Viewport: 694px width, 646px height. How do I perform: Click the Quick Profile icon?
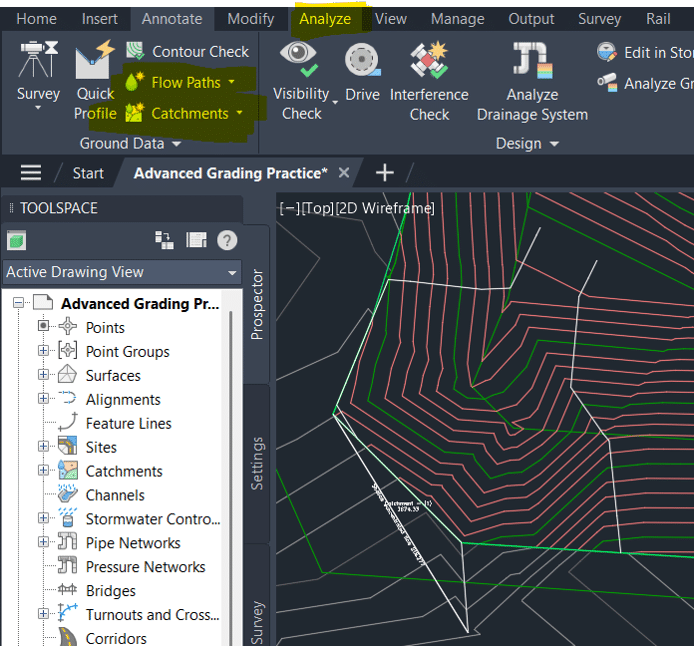(95, 60)
